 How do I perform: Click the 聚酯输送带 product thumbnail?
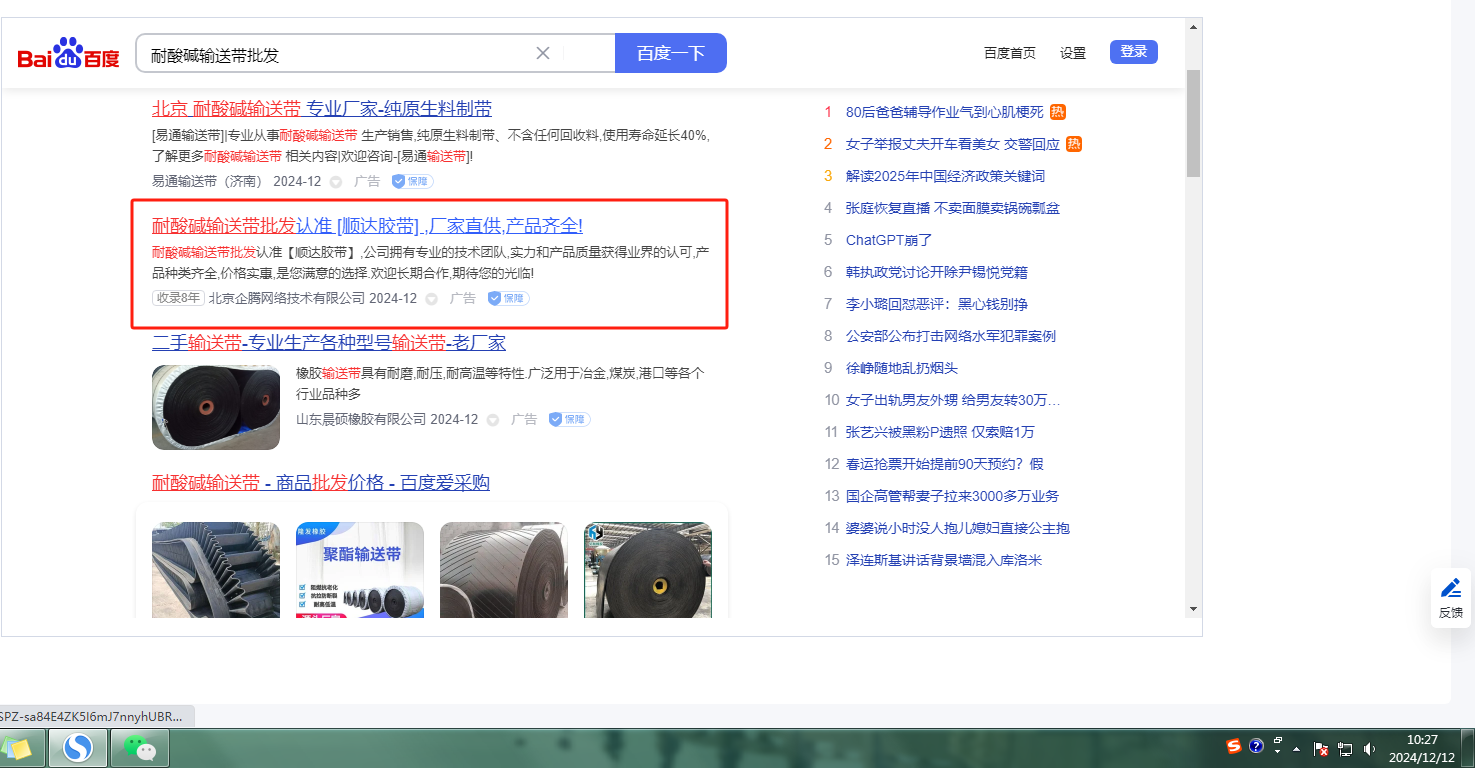point(359,568)
